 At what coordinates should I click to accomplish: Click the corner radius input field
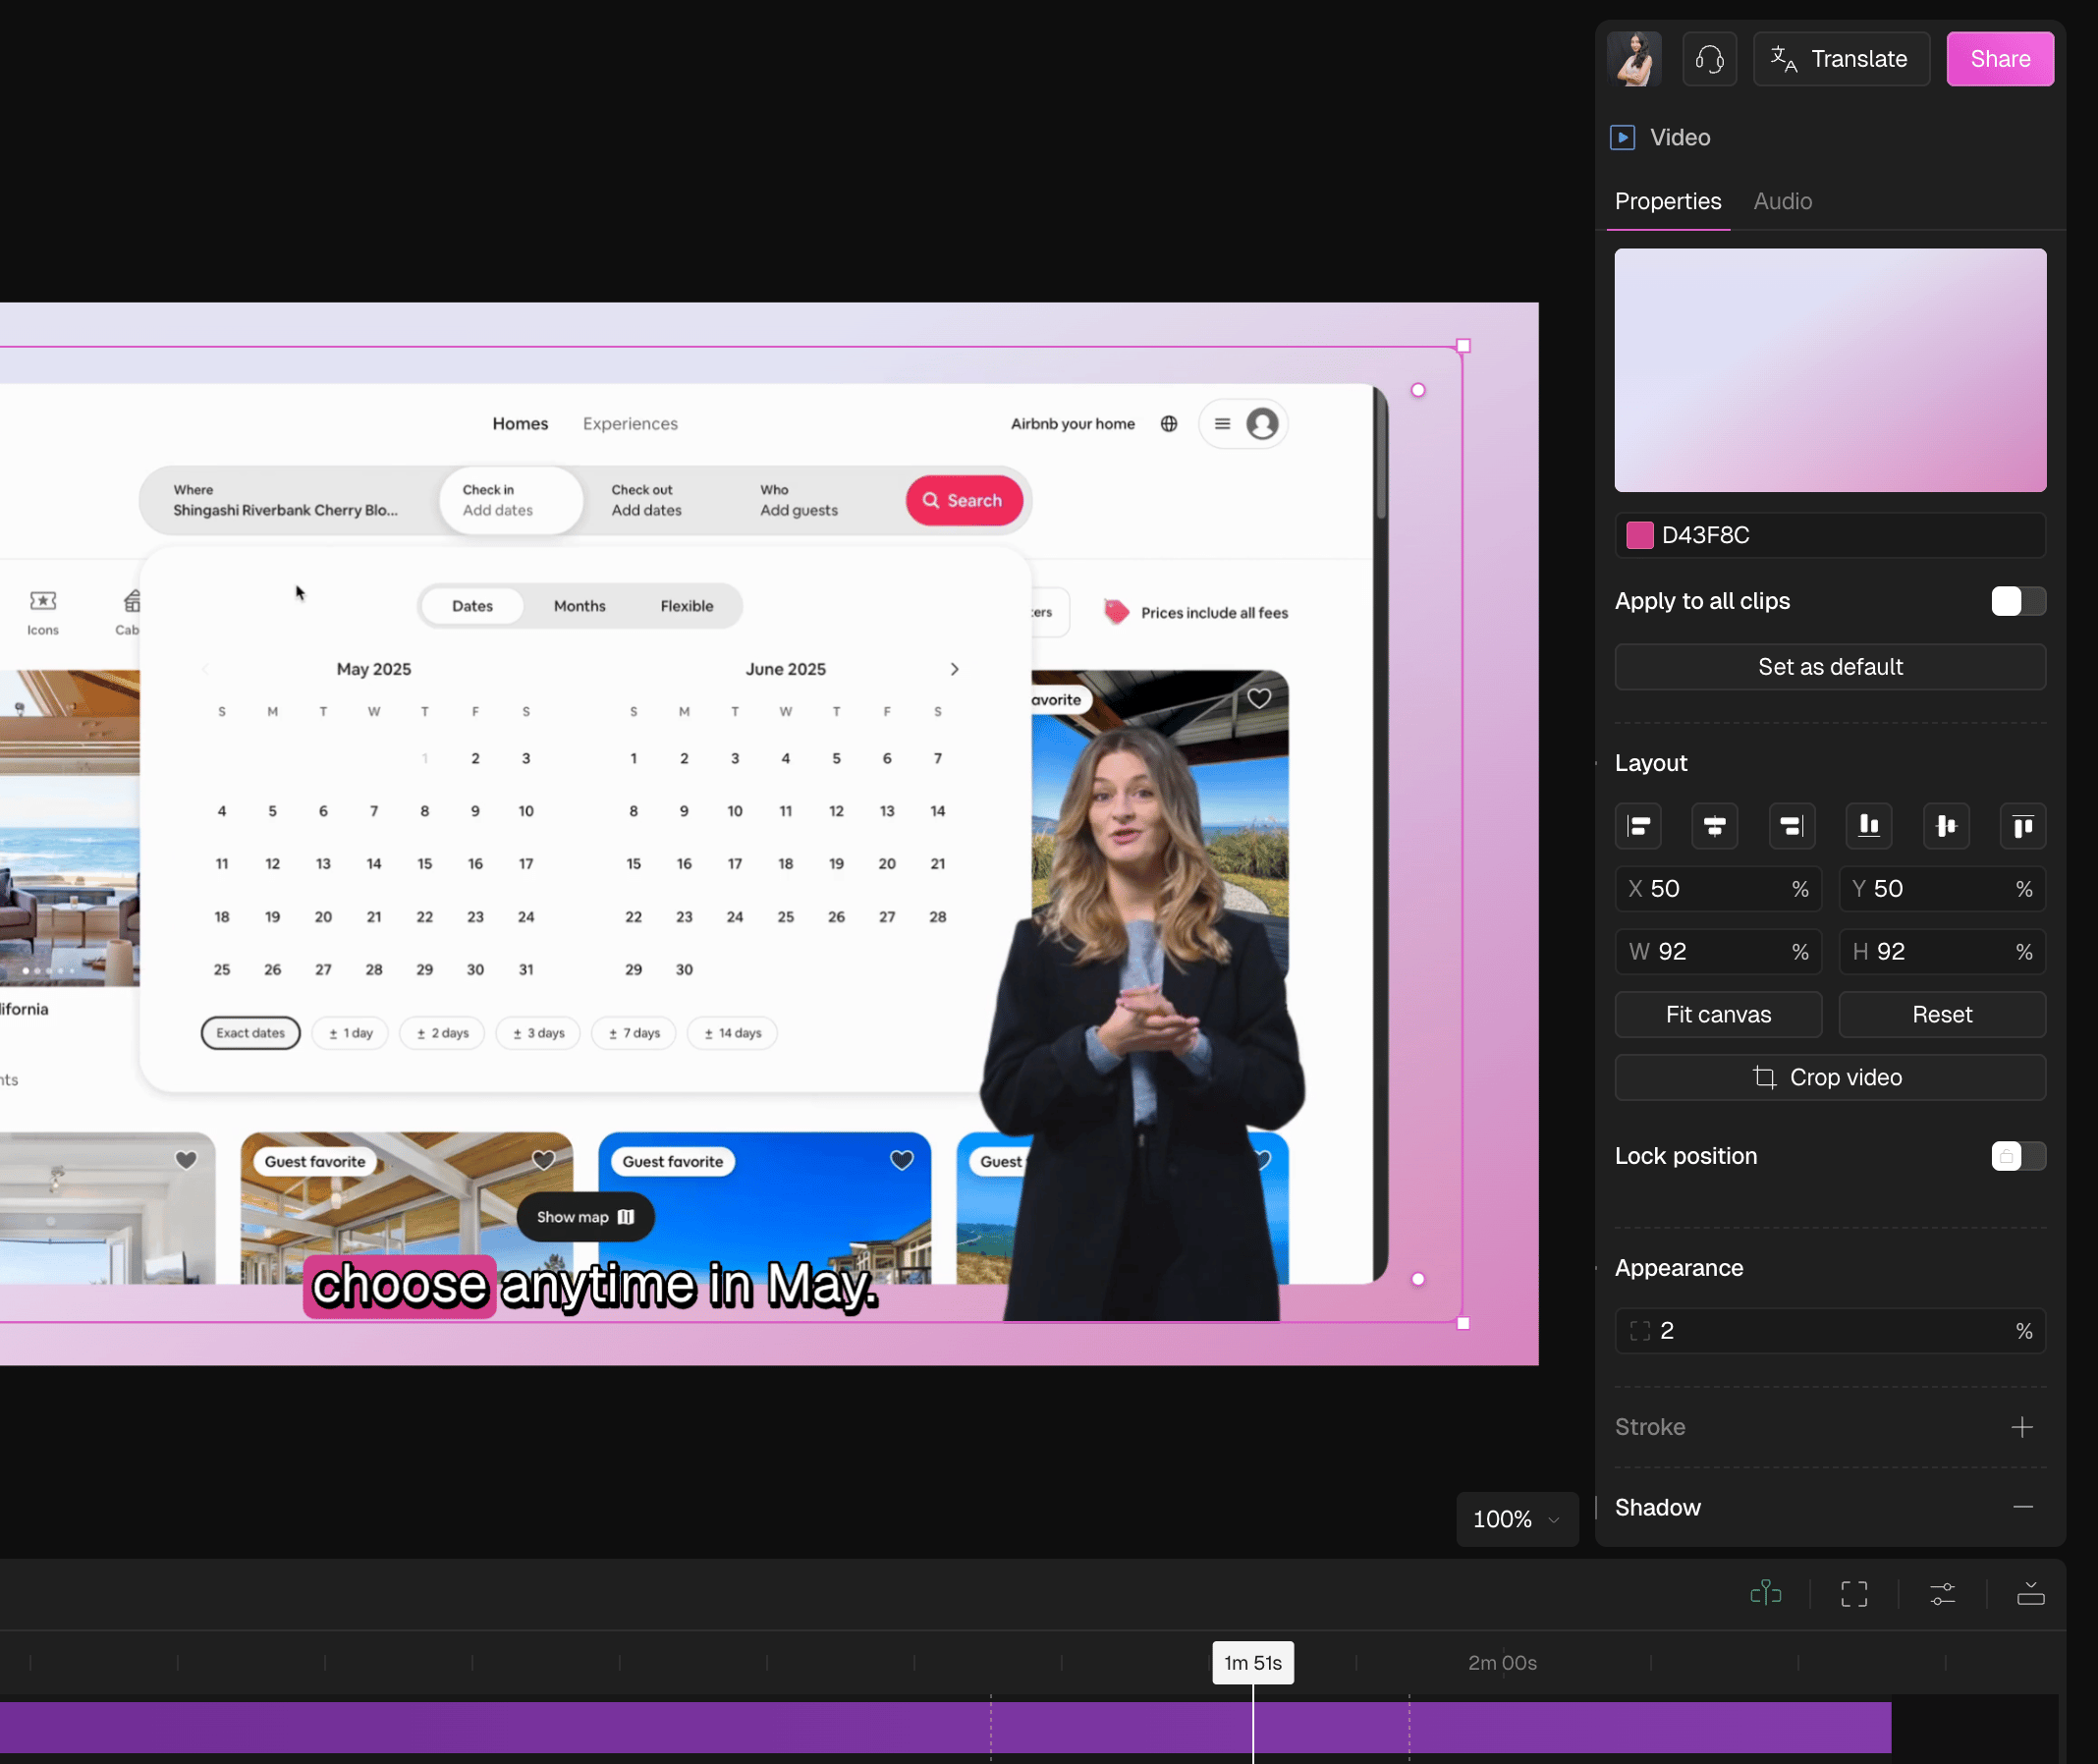pyautogui.click(x=1830, y=1331)
